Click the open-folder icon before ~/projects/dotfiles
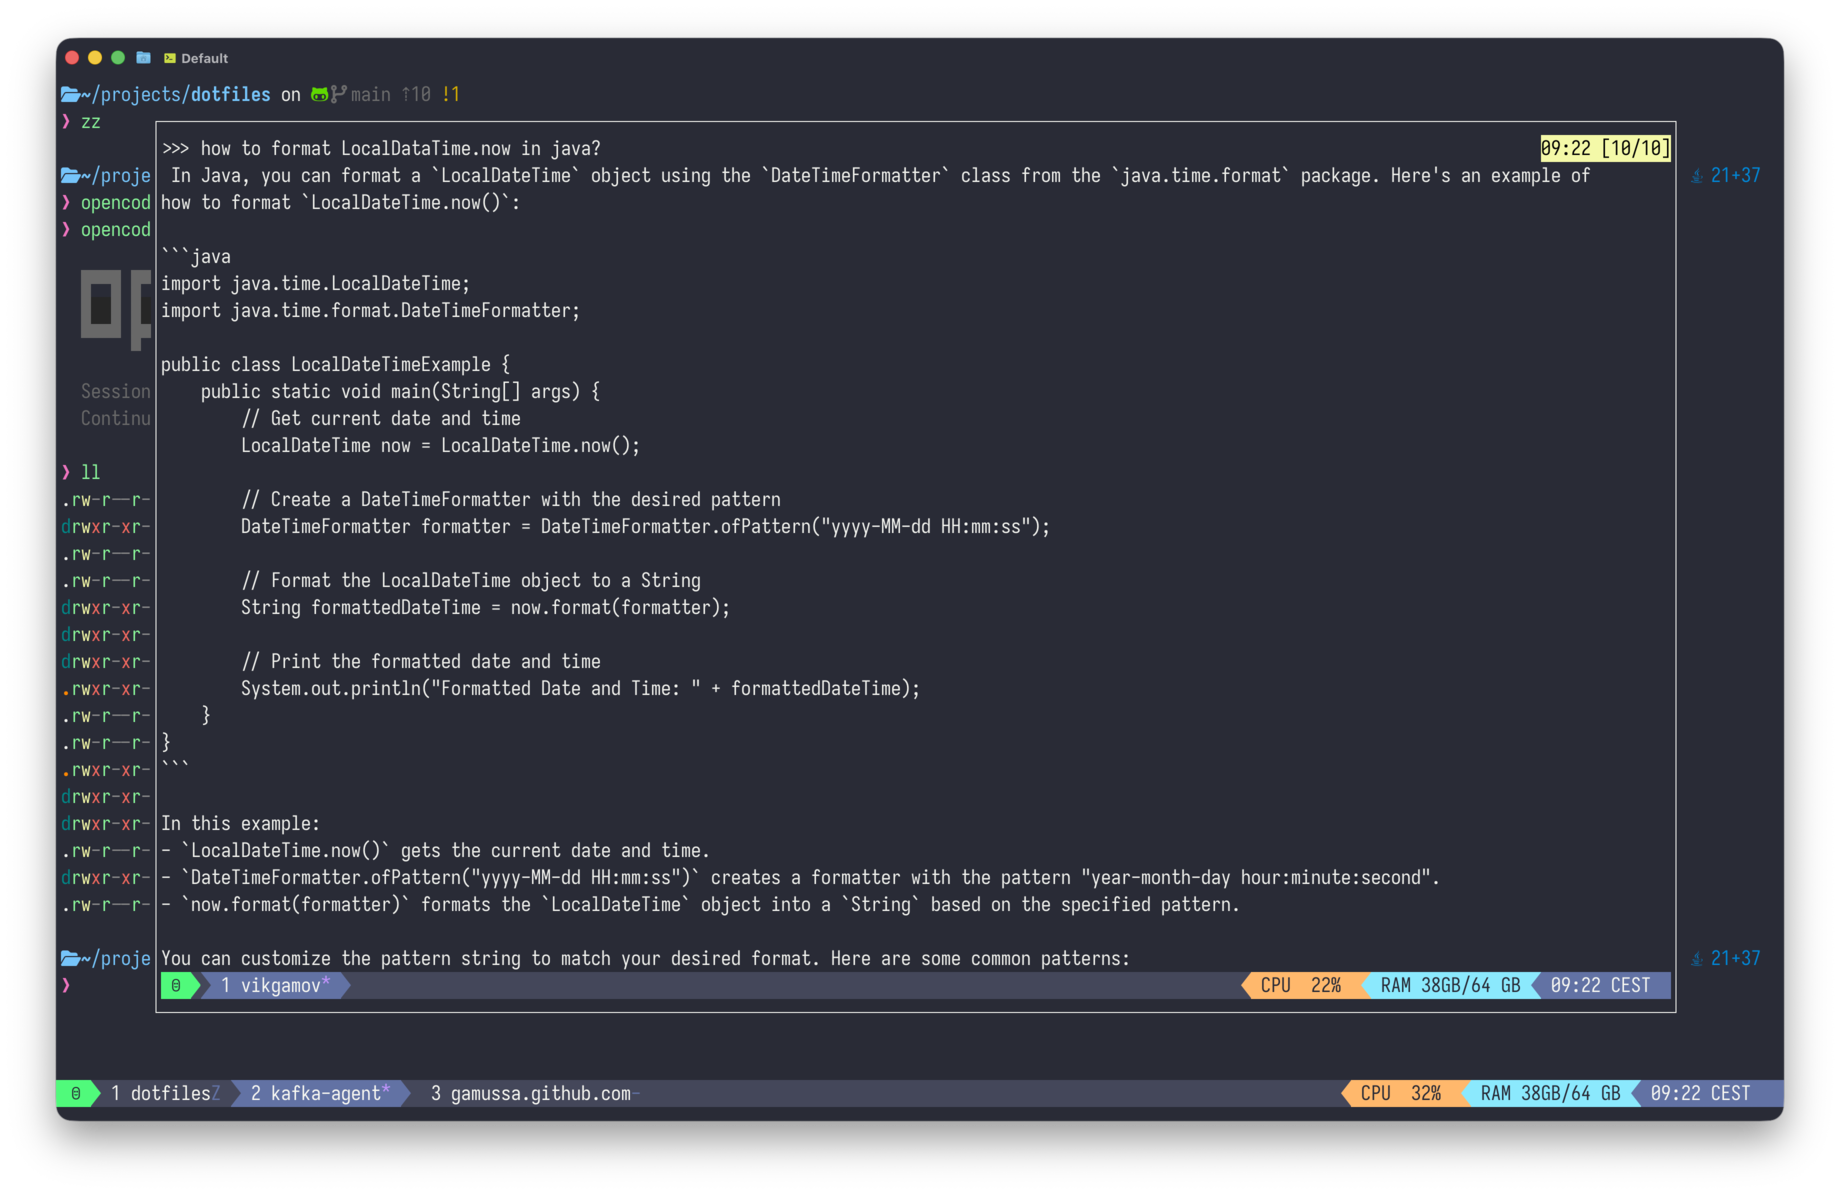Screen dimensions: 1840x1195 pyautogui.click(x=70, y=94)
